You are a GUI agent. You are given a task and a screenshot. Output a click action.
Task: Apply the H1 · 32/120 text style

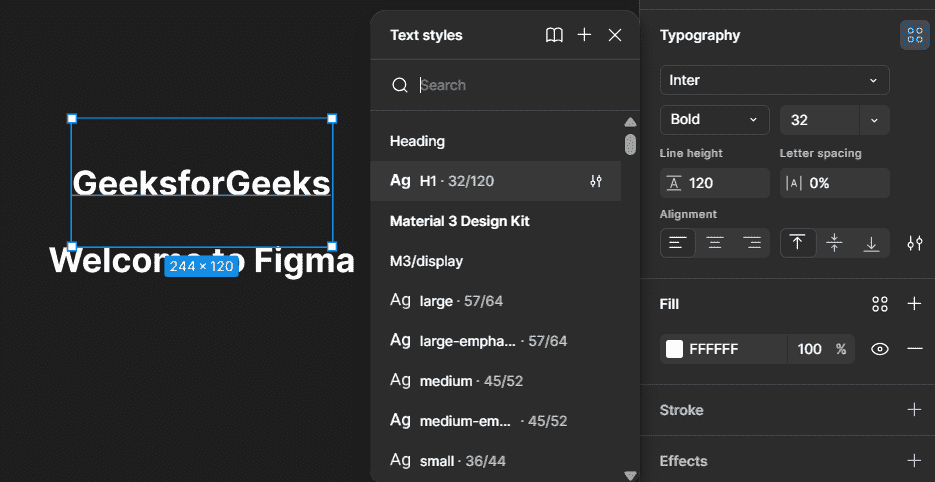click(496, 181)
